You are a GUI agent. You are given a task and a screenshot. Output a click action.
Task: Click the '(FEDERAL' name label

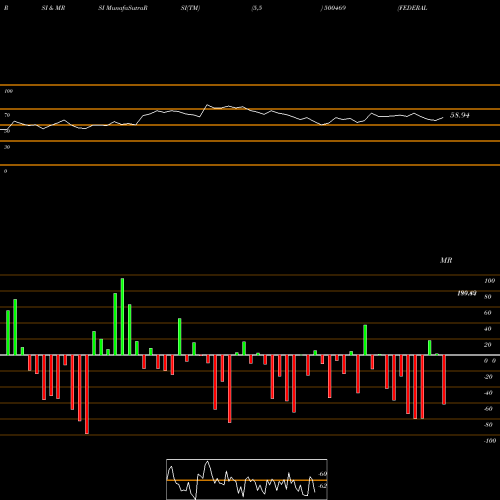(x=412, y=8)
